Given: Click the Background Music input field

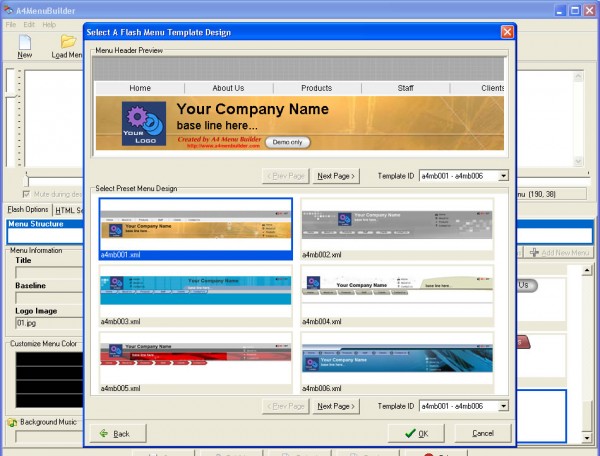Looking at the screenshot, I should coord(49,436).
